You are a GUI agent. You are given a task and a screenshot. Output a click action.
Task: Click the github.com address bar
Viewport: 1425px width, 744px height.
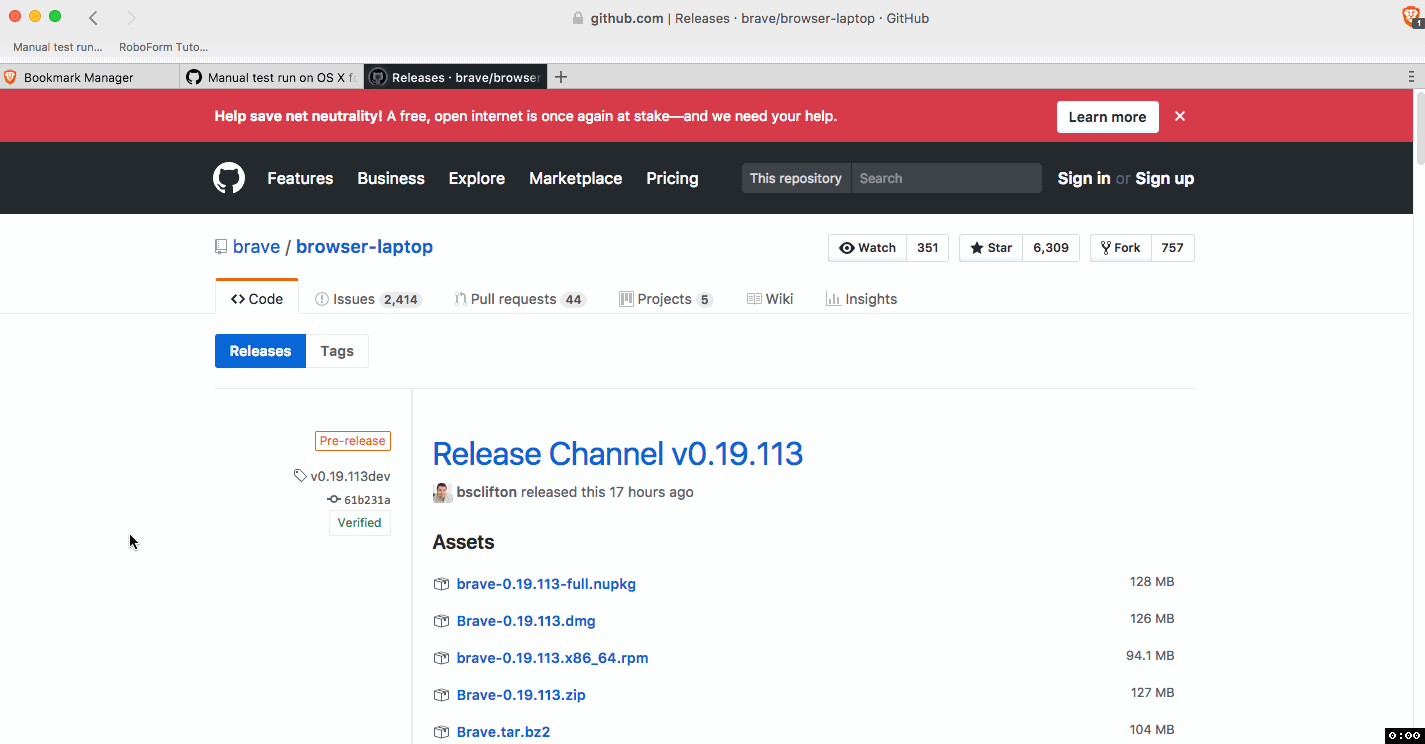pos(750,18)
